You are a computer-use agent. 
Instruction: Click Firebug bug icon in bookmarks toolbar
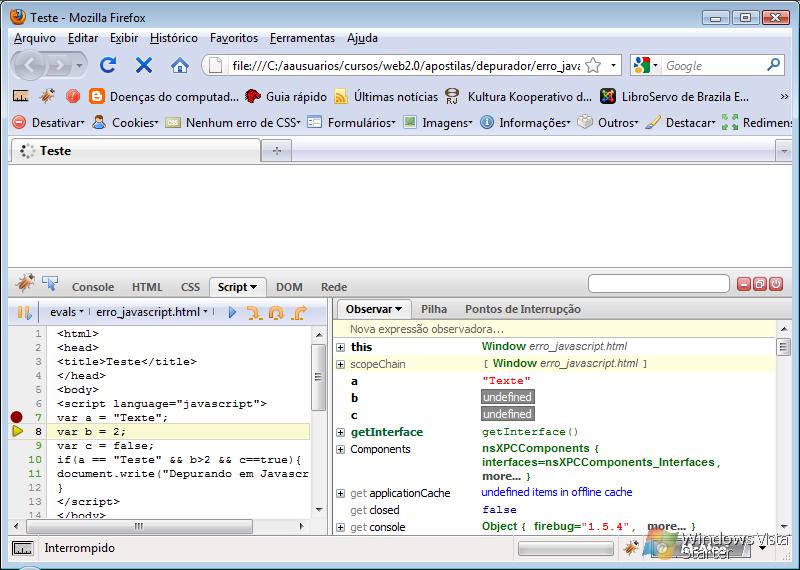click(47, 95)
